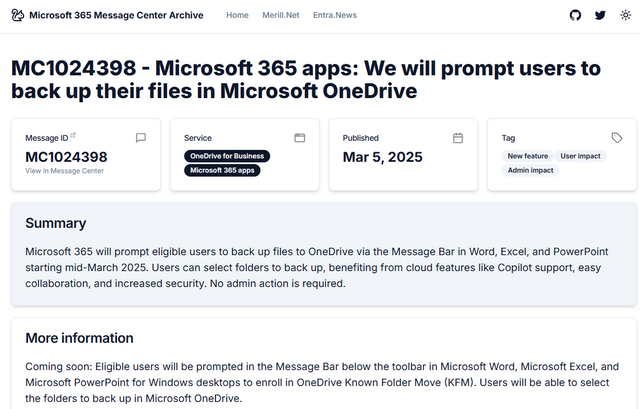Open View in Message Center link
The image size is (640, 409).
64,171
